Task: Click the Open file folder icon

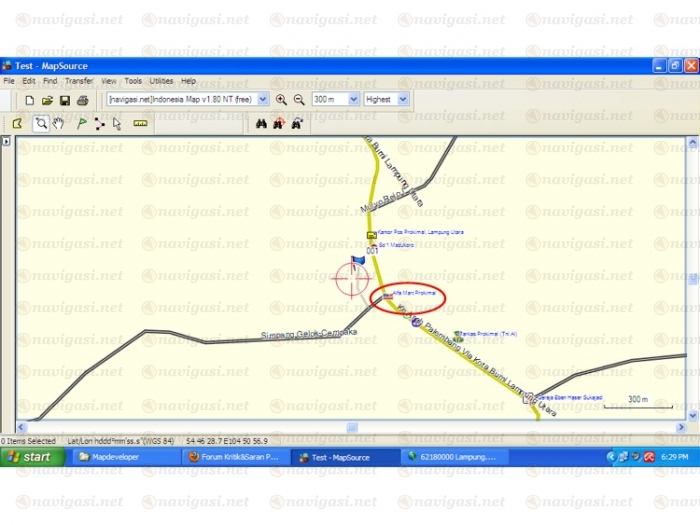Action: [x=47, y=100]
